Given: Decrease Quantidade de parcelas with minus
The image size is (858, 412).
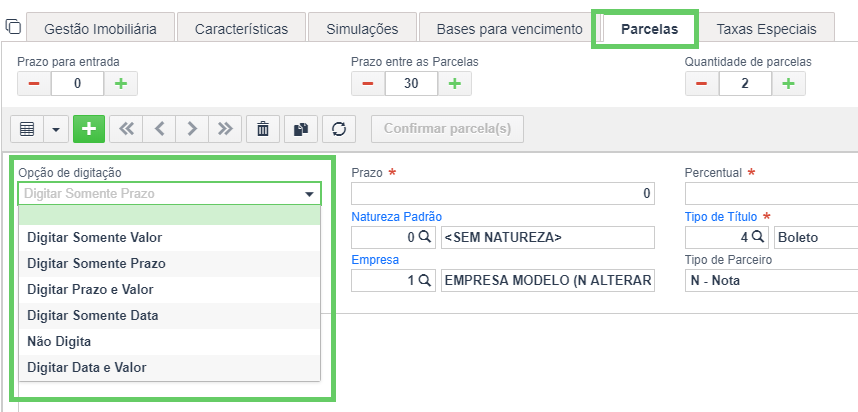Looking at the screenshot, I should click(702, 84).
